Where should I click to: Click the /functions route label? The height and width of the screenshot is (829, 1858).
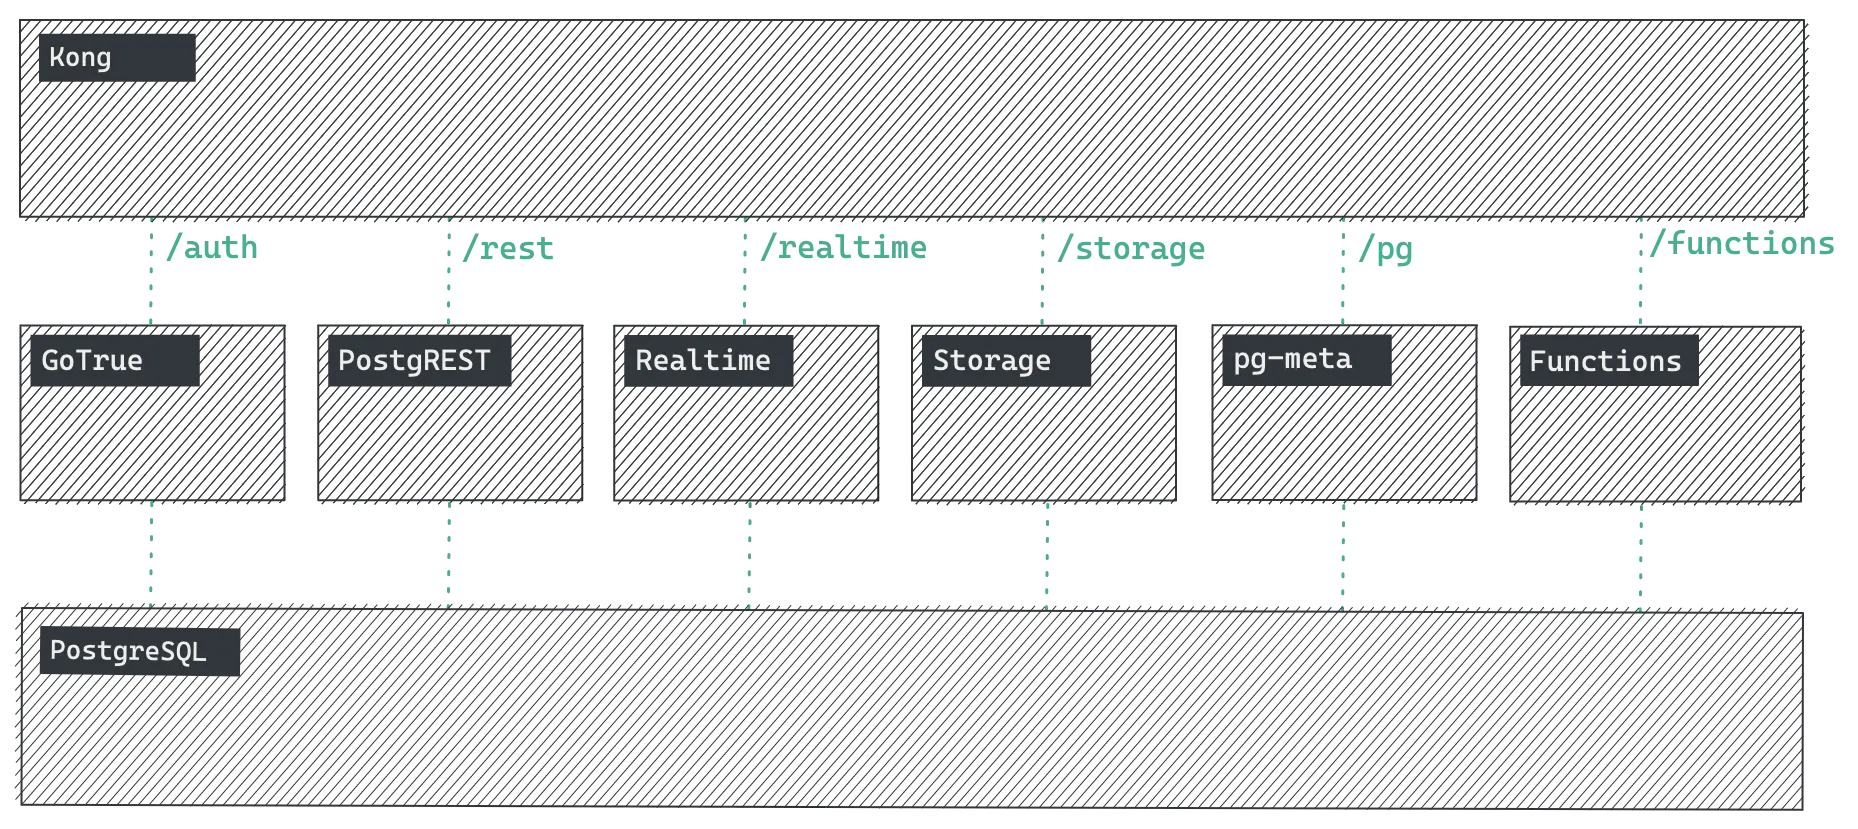1742,243
